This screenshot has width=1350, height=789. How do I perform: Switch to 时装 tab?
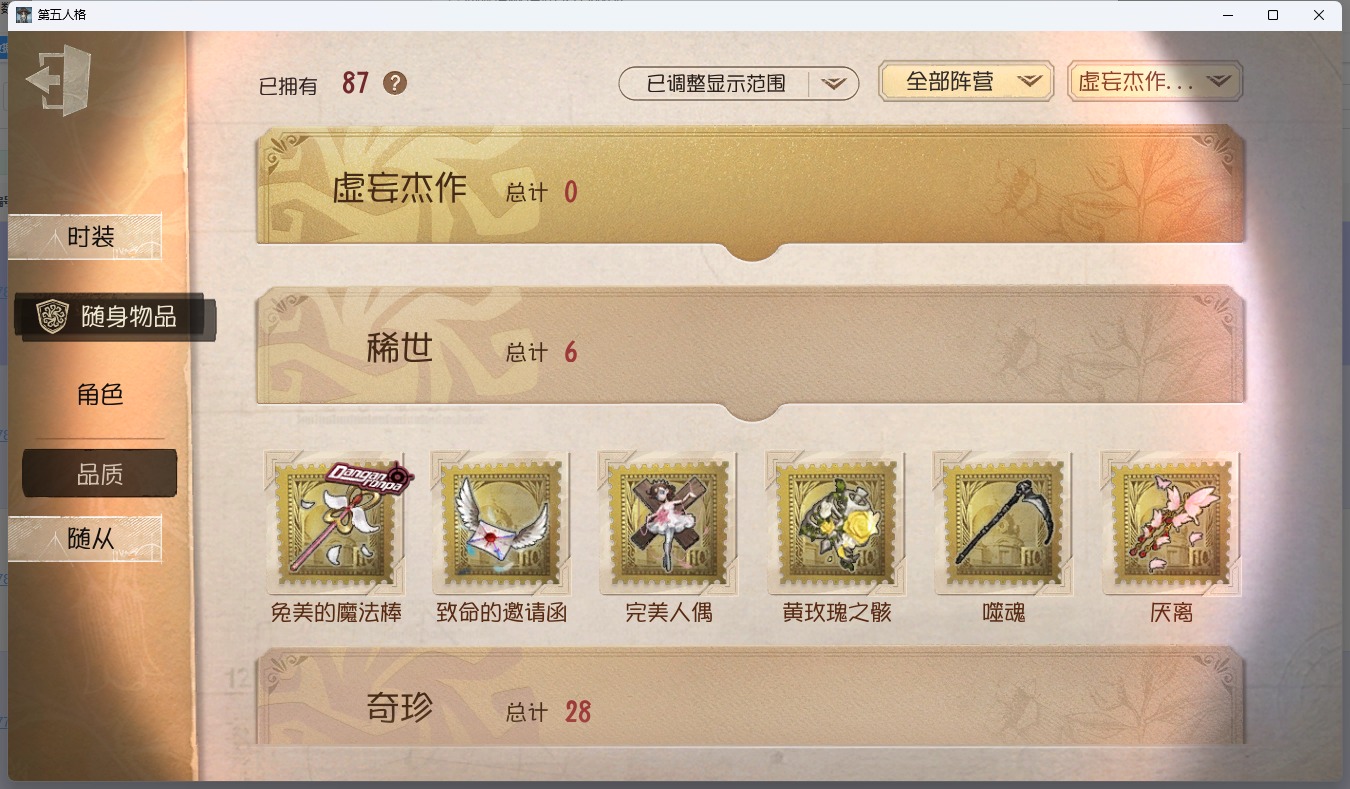(x=85, y=237)
